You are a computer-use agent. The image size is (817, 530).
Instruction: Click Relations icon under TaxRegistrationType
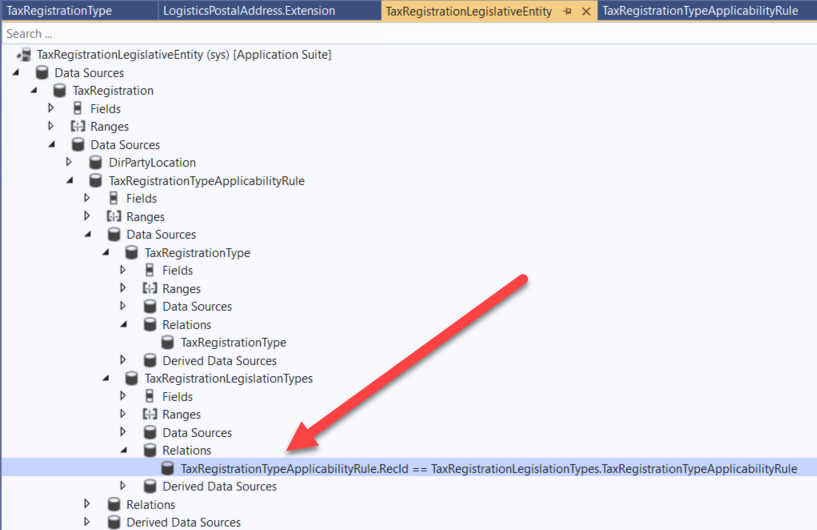pyautogui.click(x=150, y=325)
